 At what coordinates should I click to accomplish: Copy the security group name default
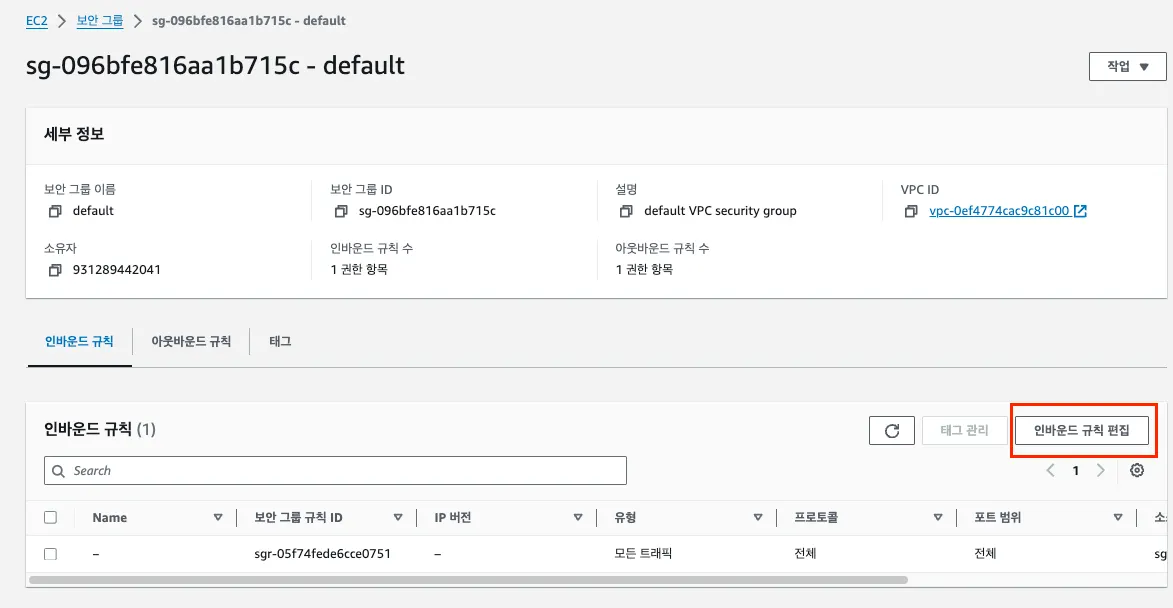(55, 211)
